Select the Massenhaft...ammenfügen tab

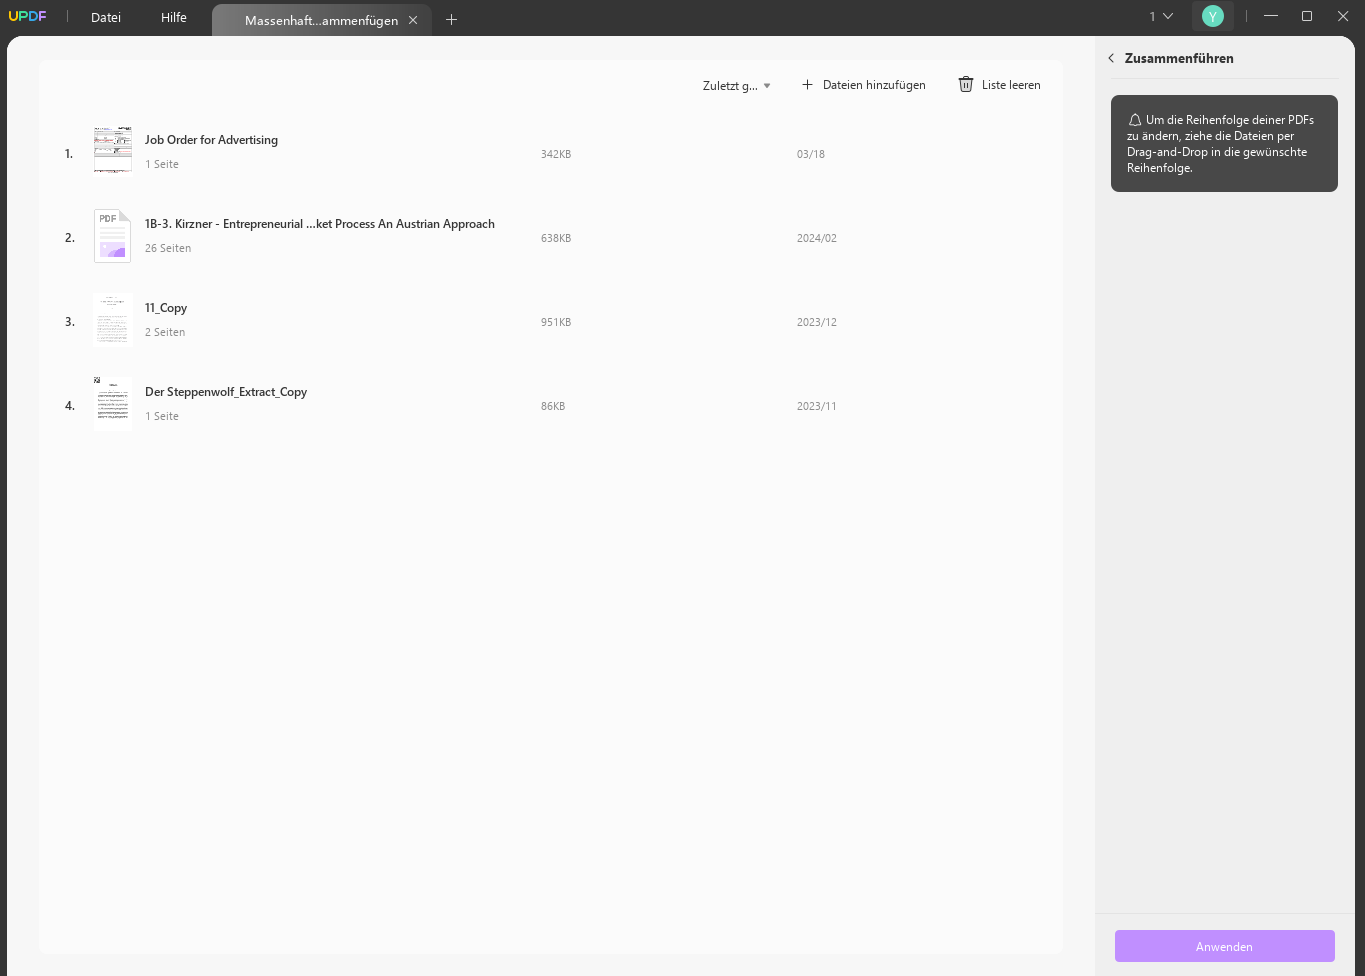click(321, 20)
